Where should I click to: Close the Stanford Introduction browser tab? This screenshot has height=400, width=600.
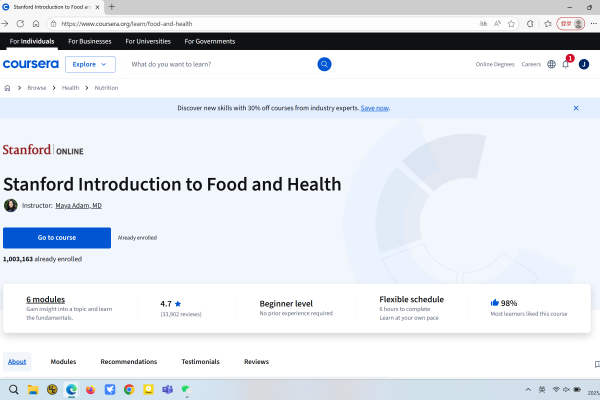pos(97,7)
